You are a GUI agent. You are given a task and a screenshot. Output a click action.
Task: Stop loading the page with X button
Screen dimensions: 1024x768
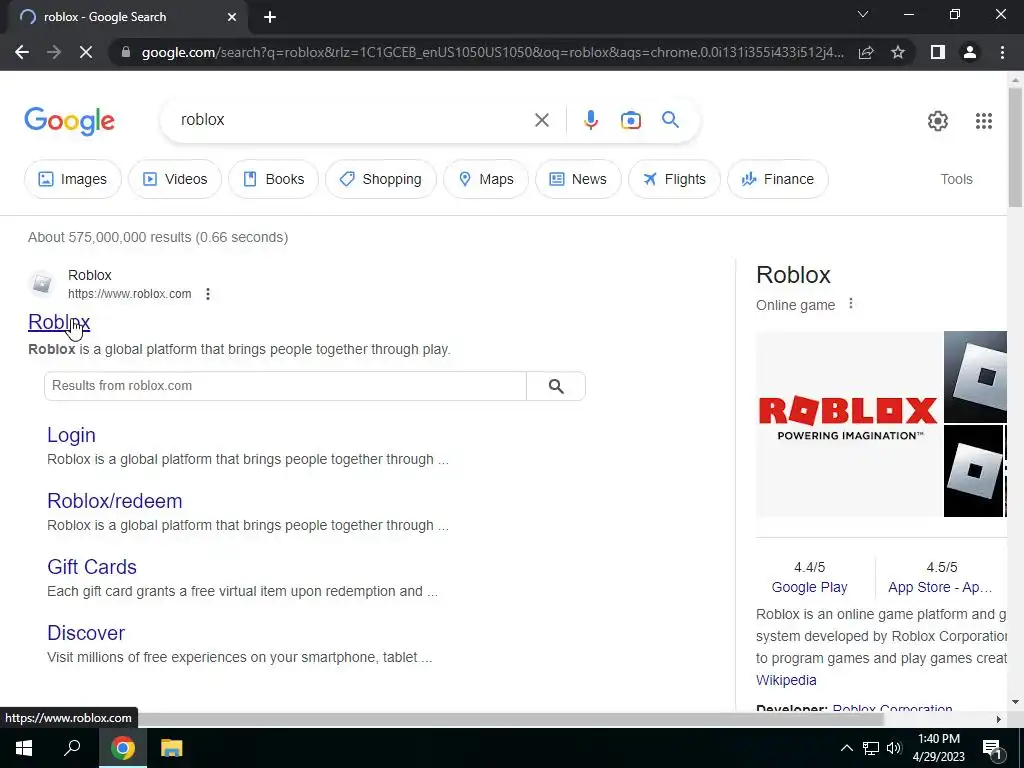[x=86, y=52]
